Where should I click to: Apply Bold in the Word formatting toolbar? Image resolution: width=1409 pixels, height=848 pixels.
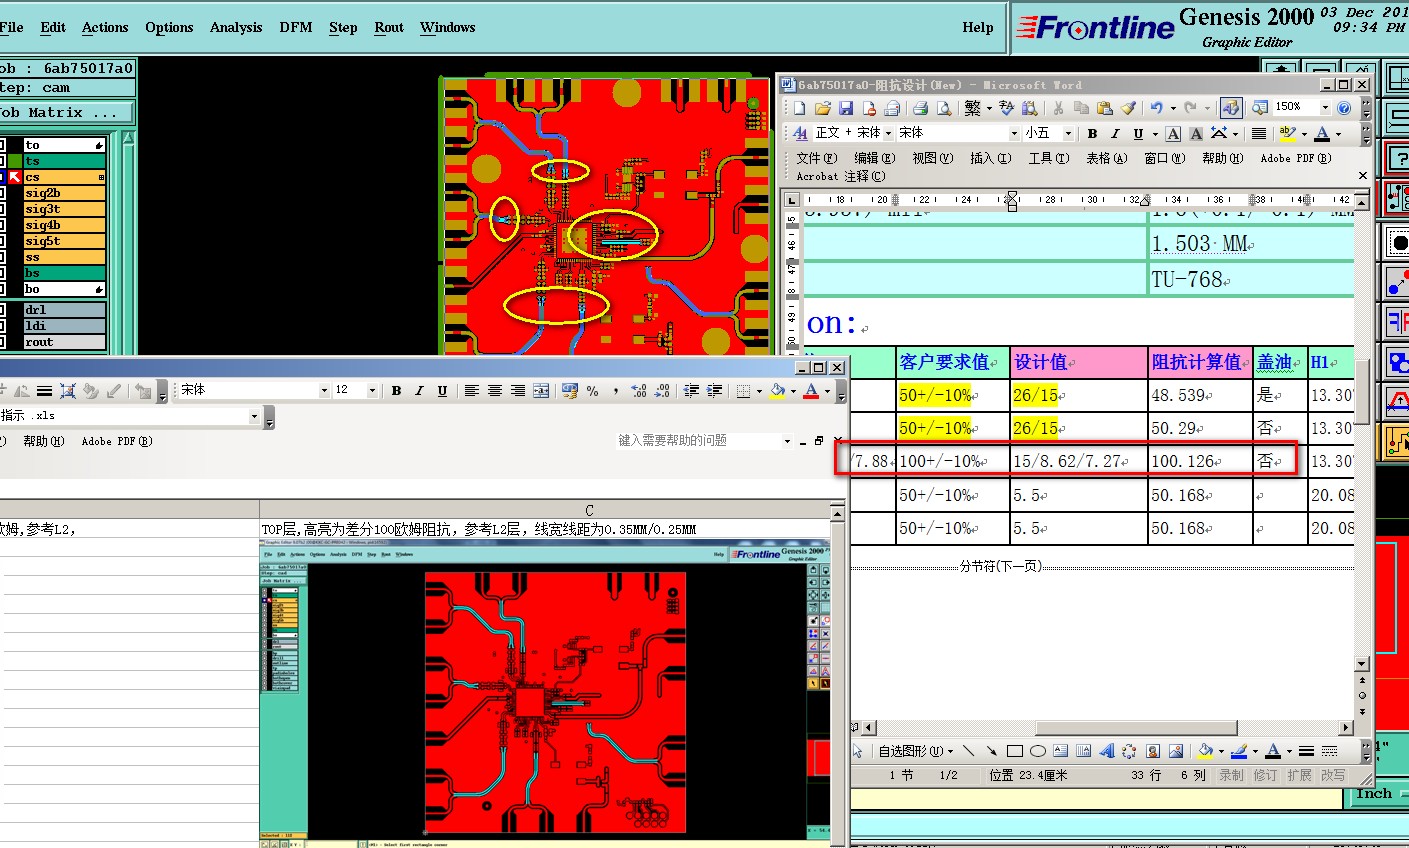[1092, 133]
